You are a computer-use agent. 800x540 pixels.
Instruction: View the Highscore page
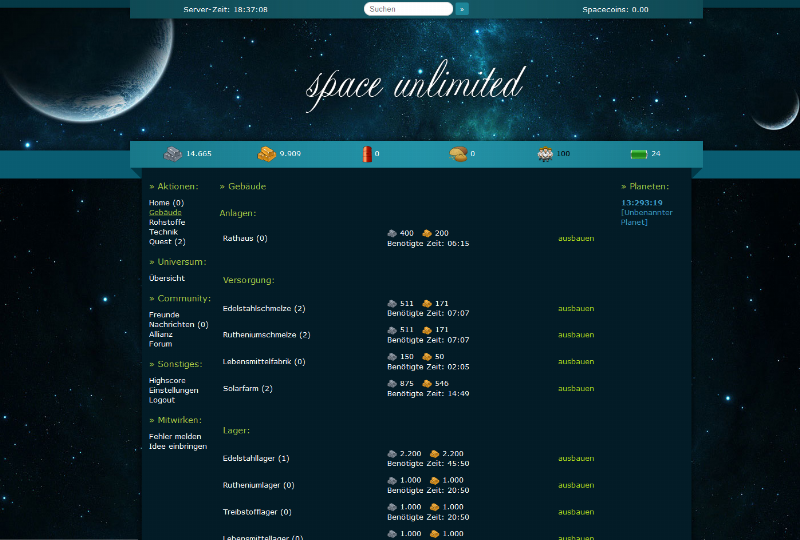(x=167, y=380)
